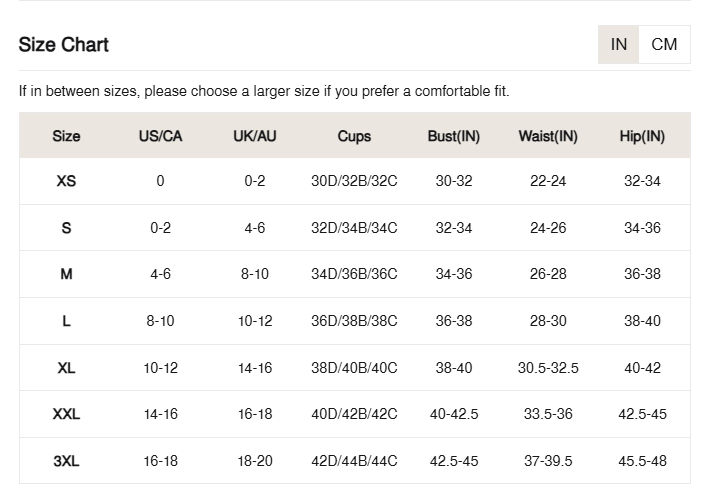Viewport: 709px width, 490px height.
Task: Select the IN unit toggle
Action: 619,44
